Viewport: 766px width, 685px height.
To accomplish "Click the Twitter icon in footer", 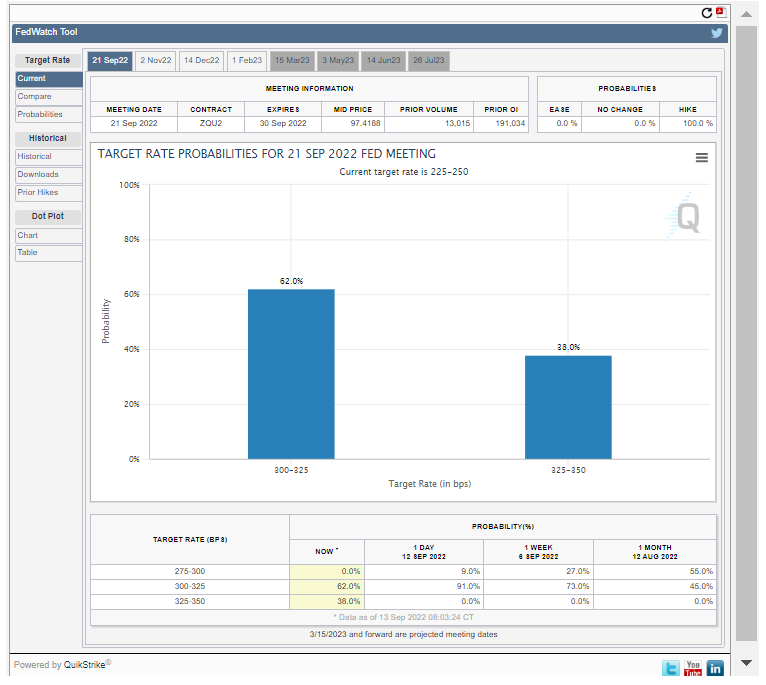I will coord(670,667).
